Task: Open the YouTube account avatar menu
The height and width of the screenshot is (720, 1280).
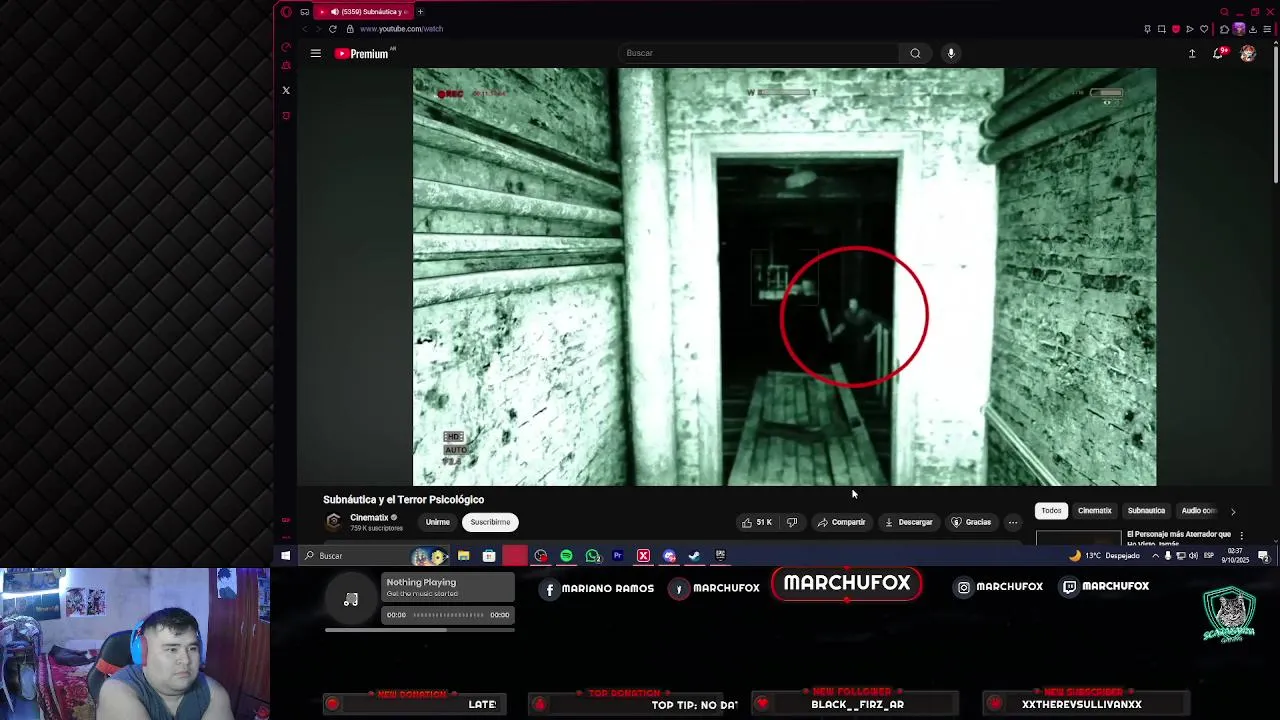Action: click(x=1247, y=53)
